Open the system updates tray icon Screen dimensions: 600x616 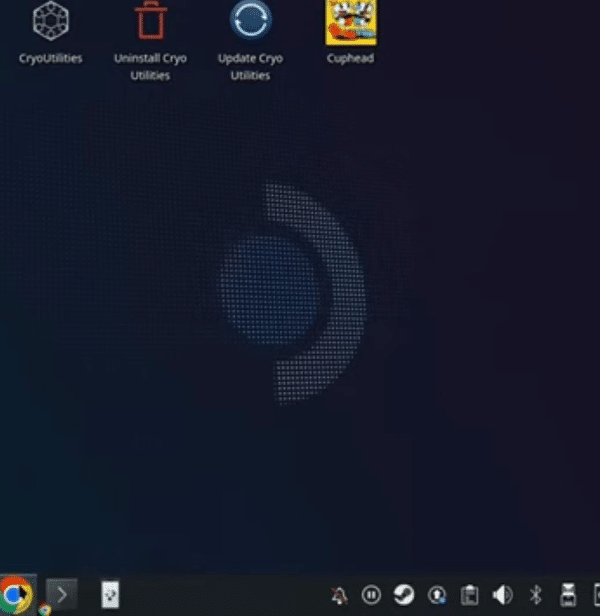tap(437, 595)
